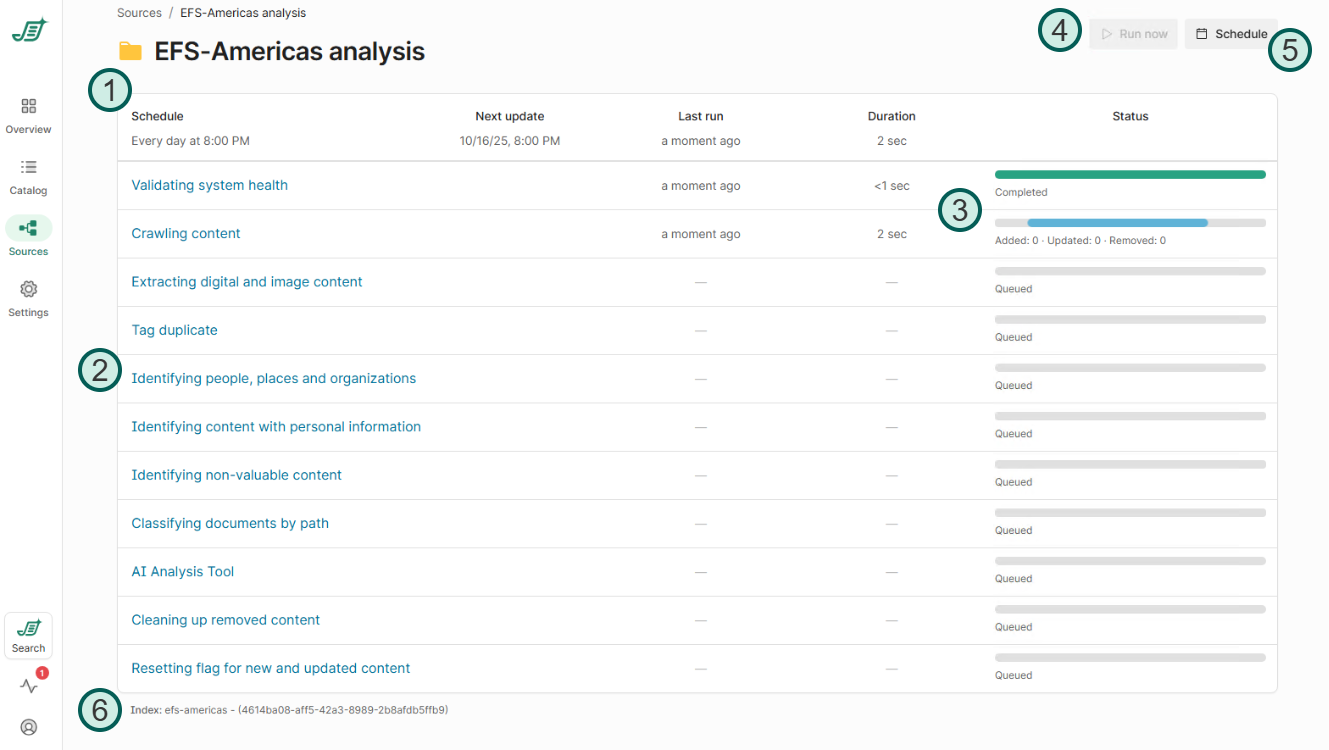Open the Validating system health task

[x=209, y=185]
